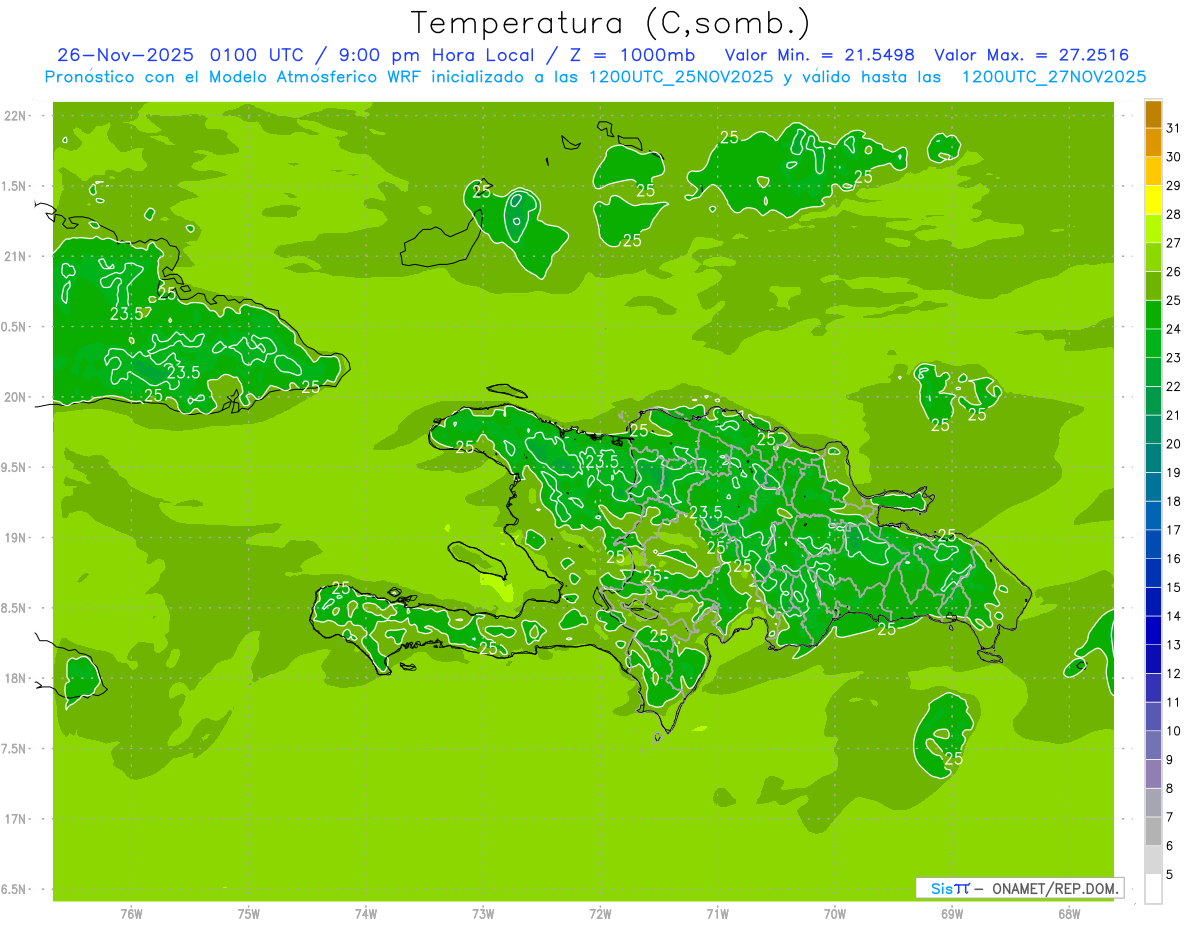Click the color scale swatch between 19 and 20
The width and height of the screenshot is (1200, 927).
click(x=1153, y=458)
